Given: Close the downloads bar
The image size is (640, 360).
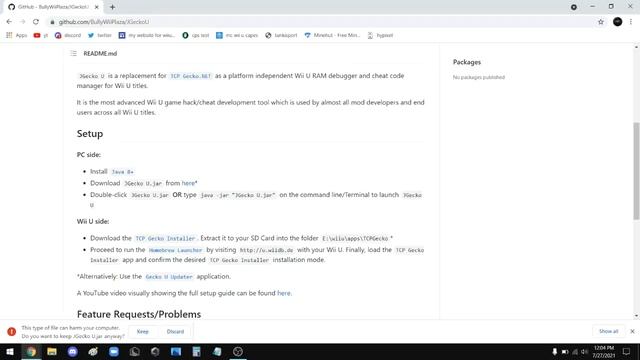Looking at the screenshot, I should [632, 331].
